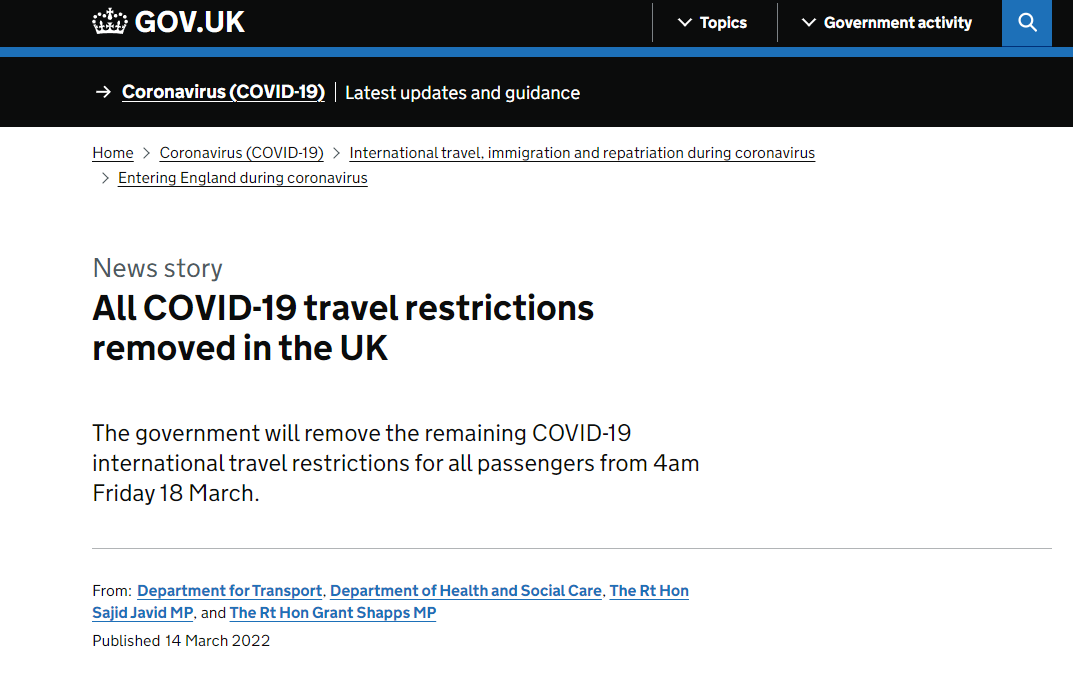Click Home in the breadcrumb trail
Screen dimensions: 1073x687
coord(112,152)
